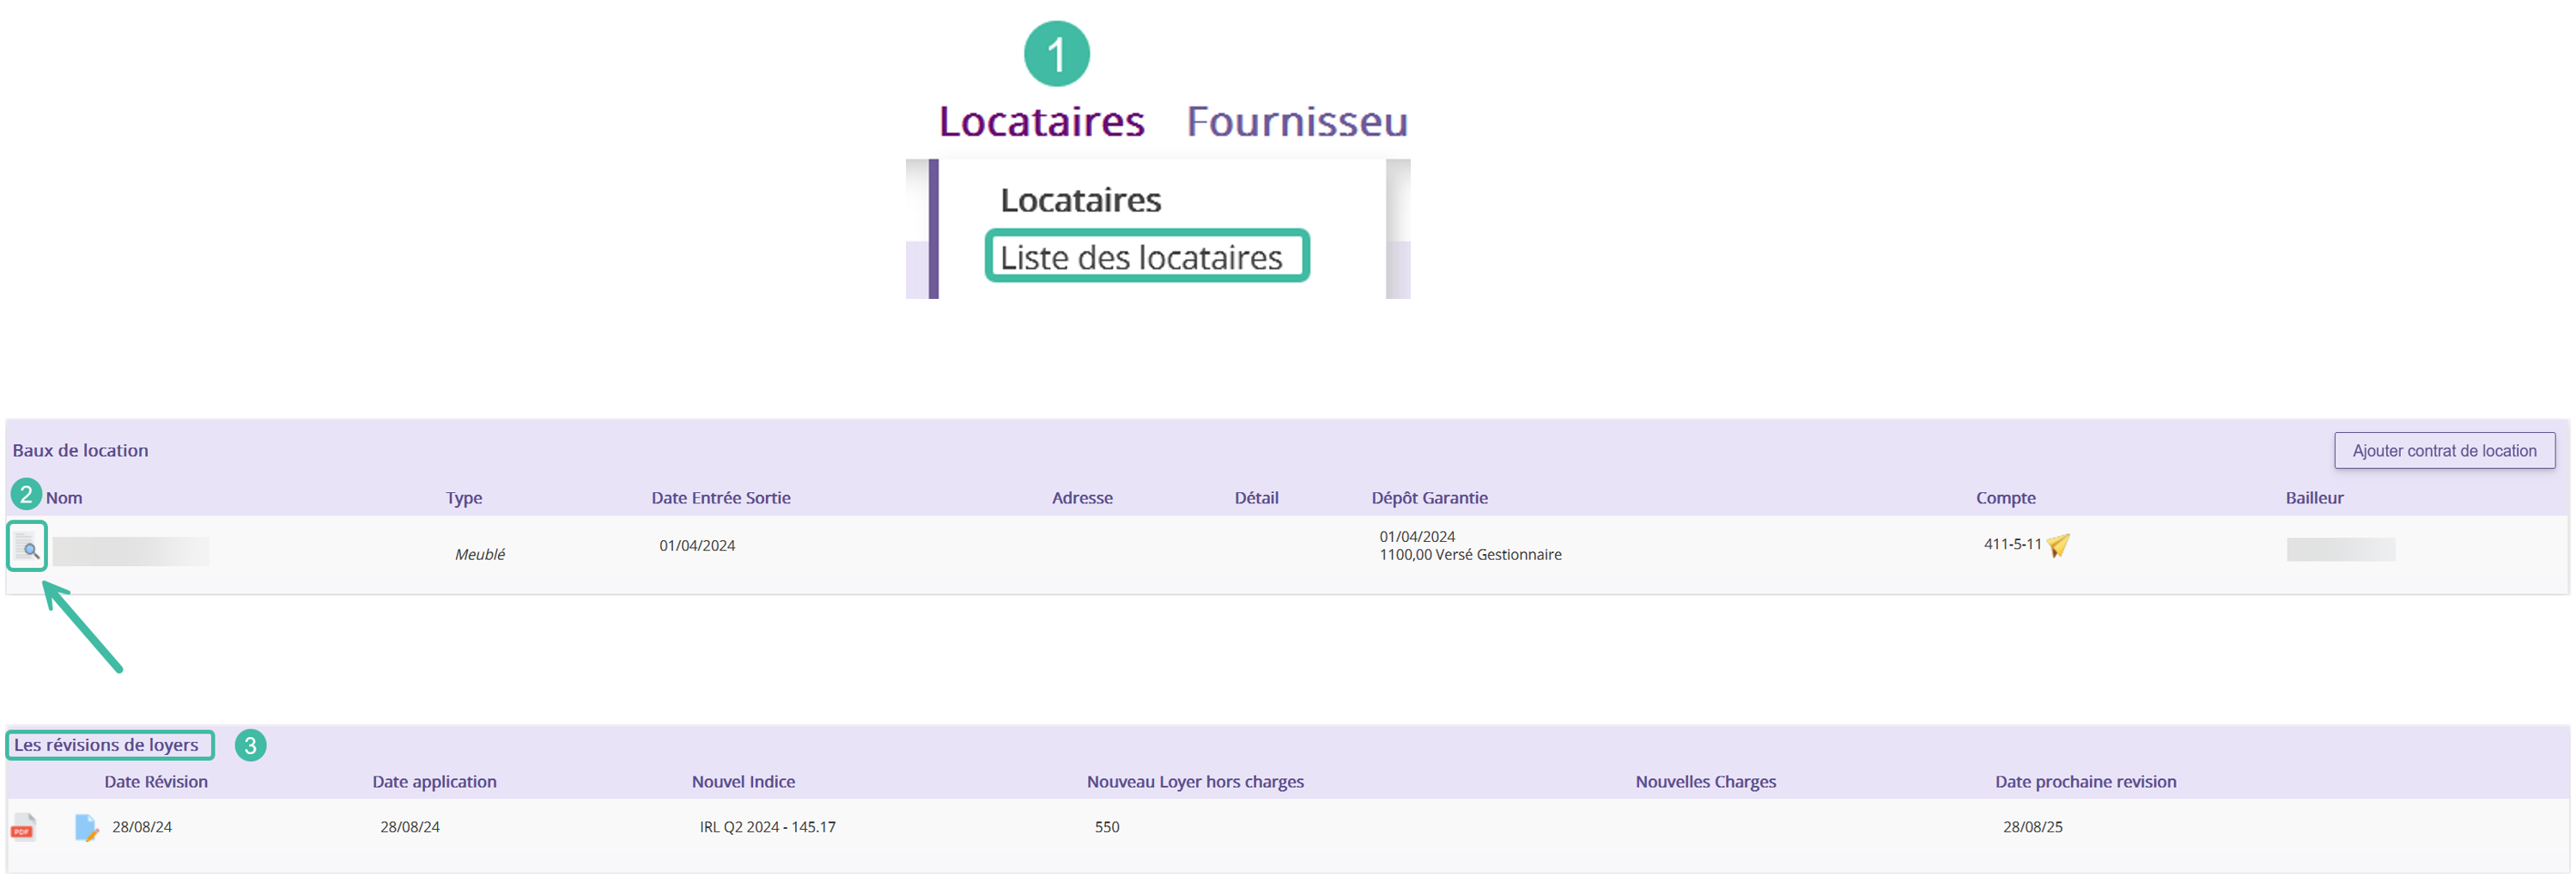Image resolution: width=2576 pixels, height=883 pixels.
Task: Click Ajouter contrat de location button
Action: pyautogui.click(x=2444, y=450)
